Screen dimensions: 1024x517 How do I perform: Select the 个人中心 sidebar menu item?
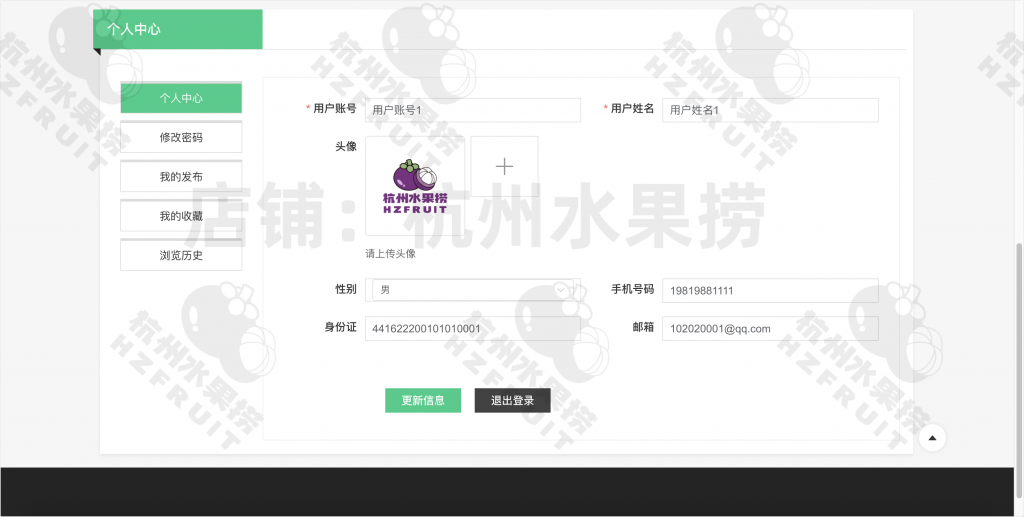pyautogui.click(x=181, y=98)
